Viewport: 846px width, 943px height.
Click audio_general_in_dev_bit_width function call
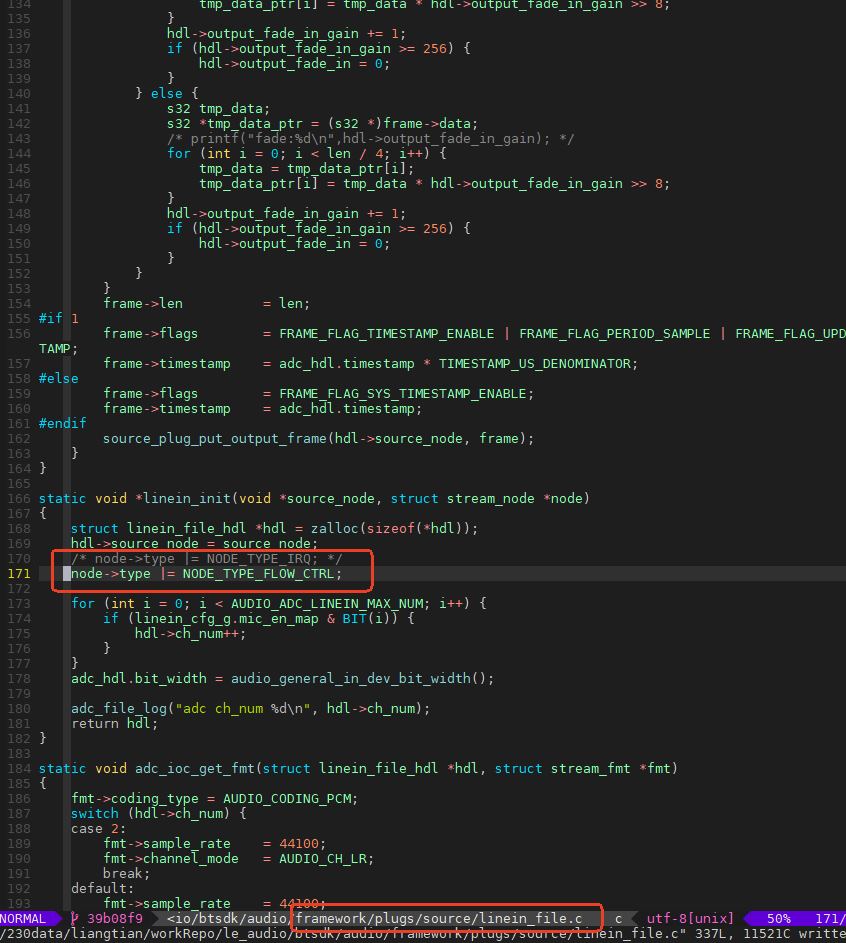(362, 678)
